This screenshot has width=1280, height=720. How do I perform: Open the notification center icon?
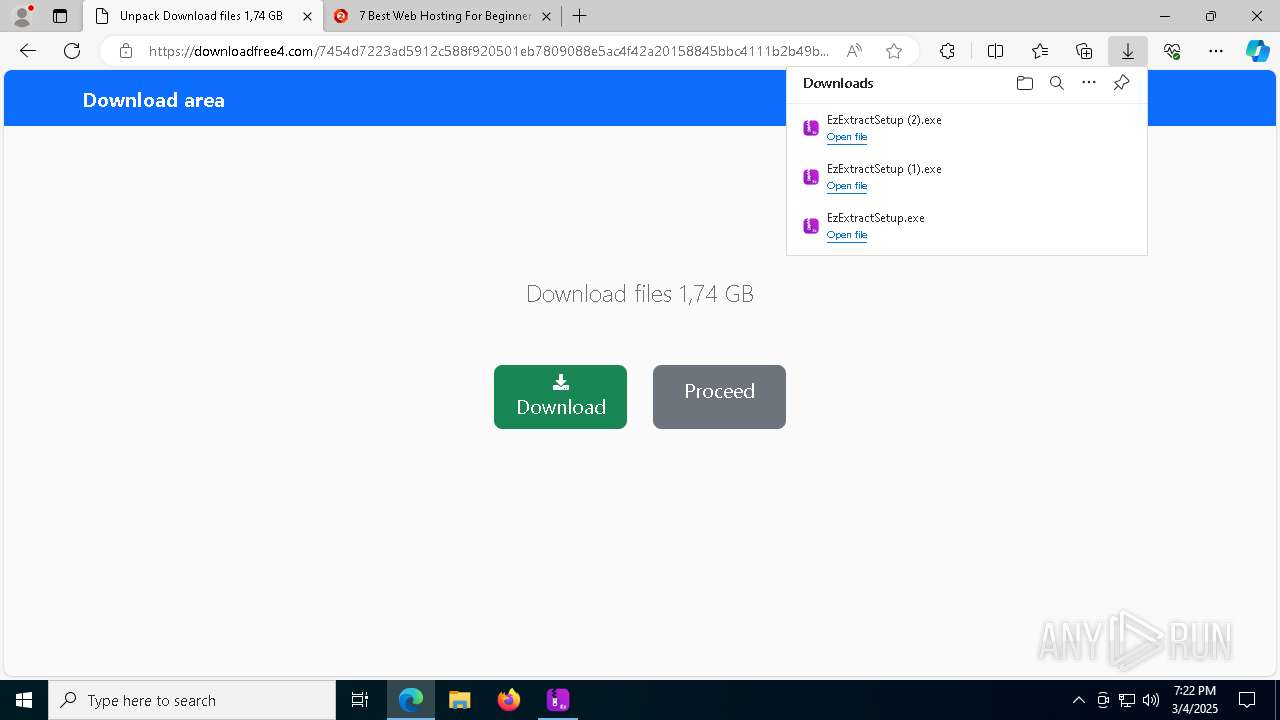click(1247, 700)
